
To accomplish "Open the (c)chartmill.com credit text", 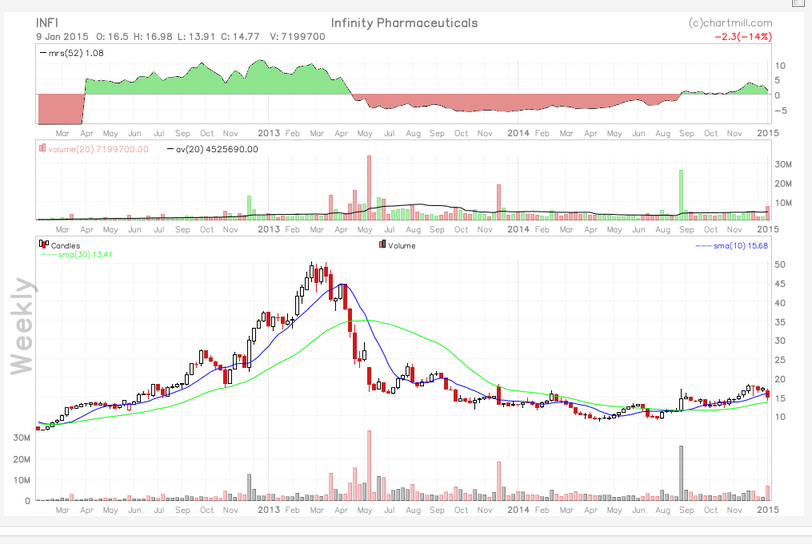I will 730,23.
